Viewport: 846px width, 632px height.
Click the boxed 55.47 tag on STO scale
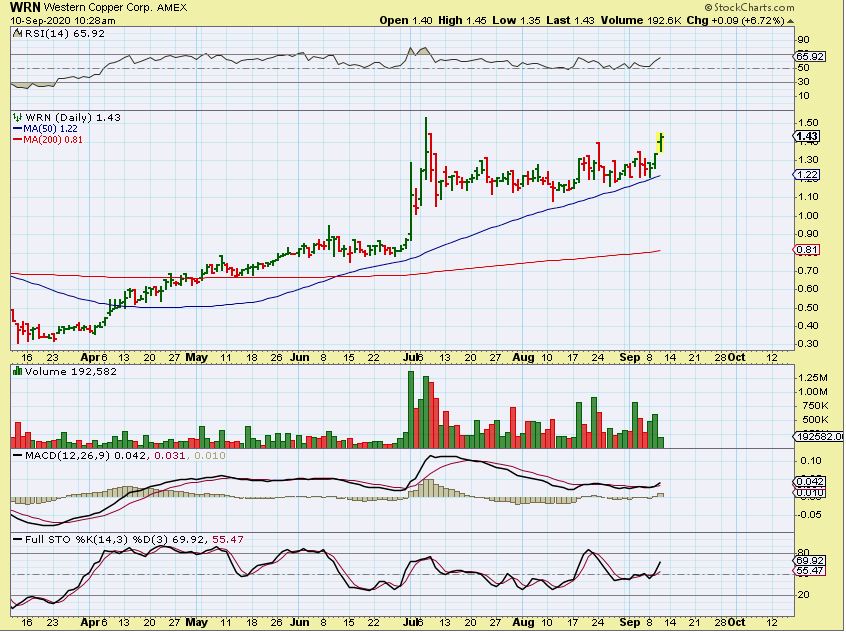pyautogui.click(x=810, y=570)
